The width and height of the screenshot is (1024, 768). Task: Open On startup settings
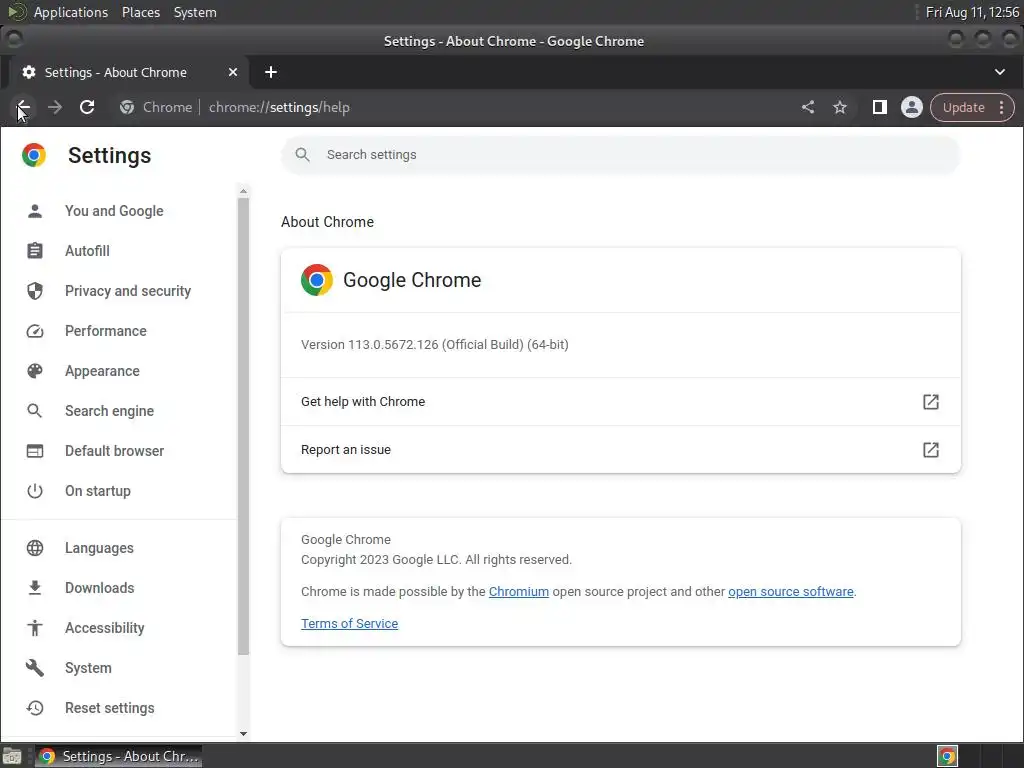98,491
